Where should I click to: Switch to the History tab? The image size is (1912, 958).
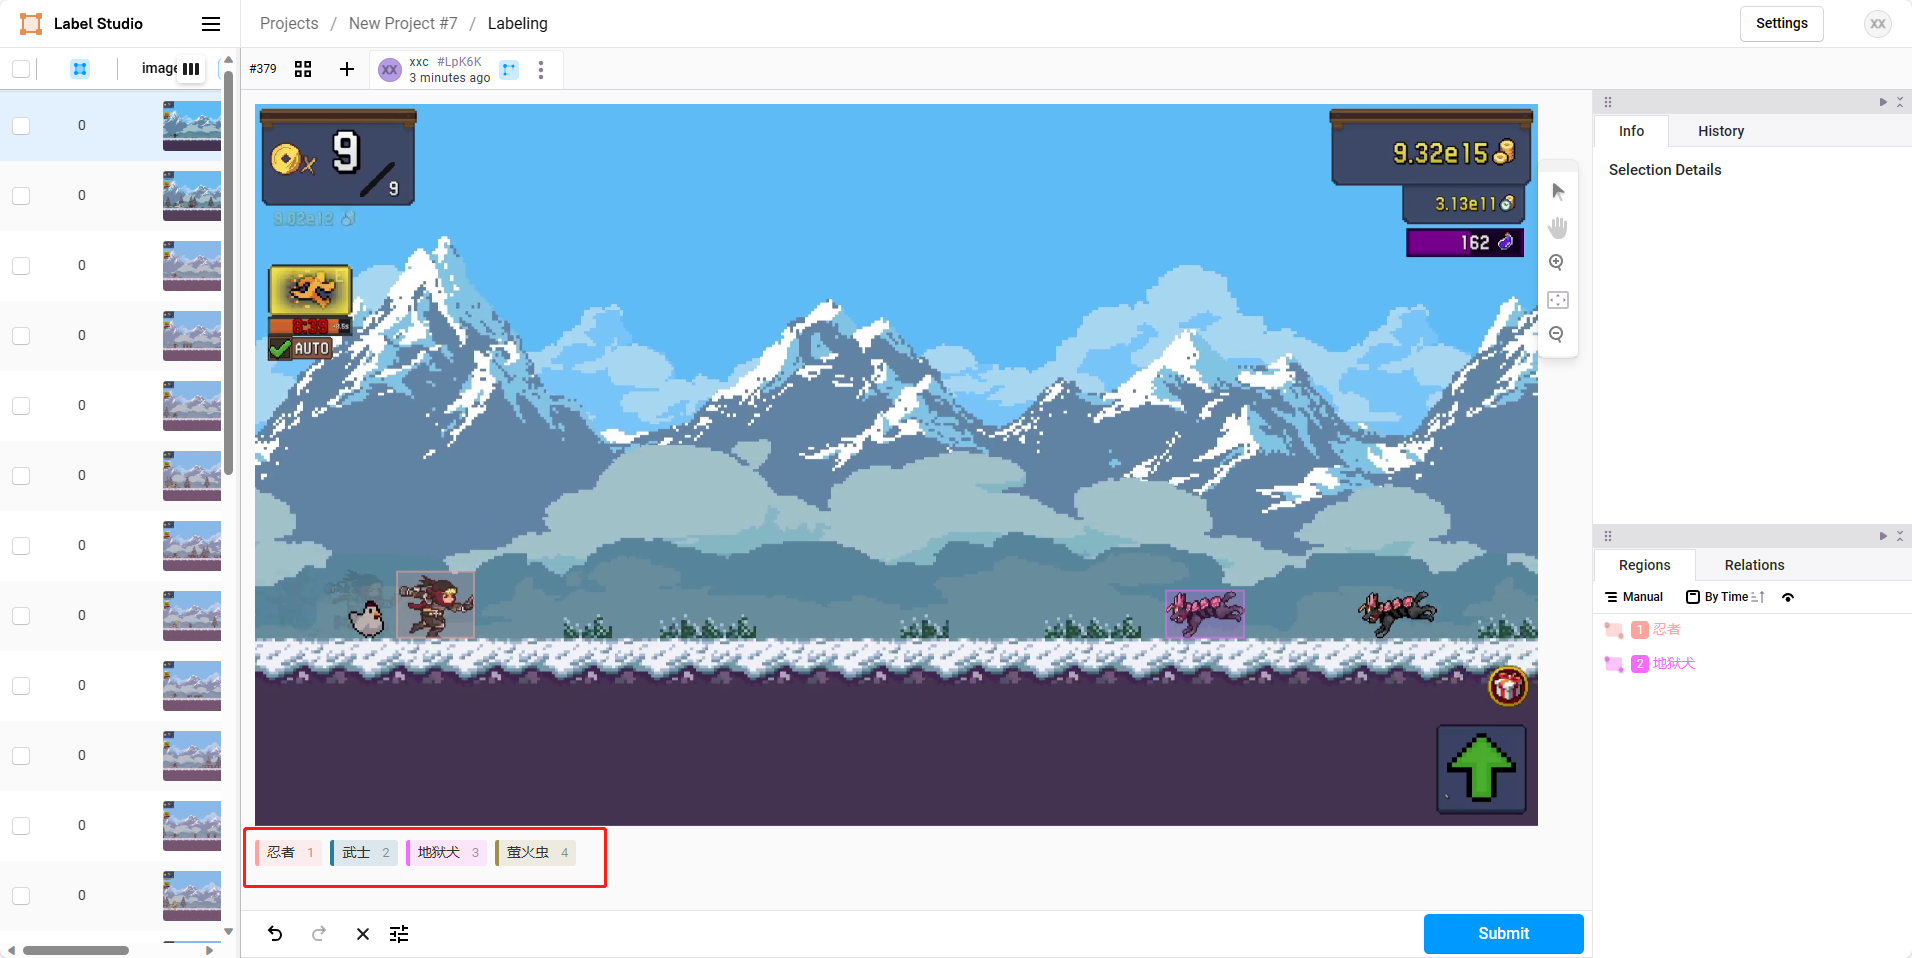click(x=1721, y=131)
